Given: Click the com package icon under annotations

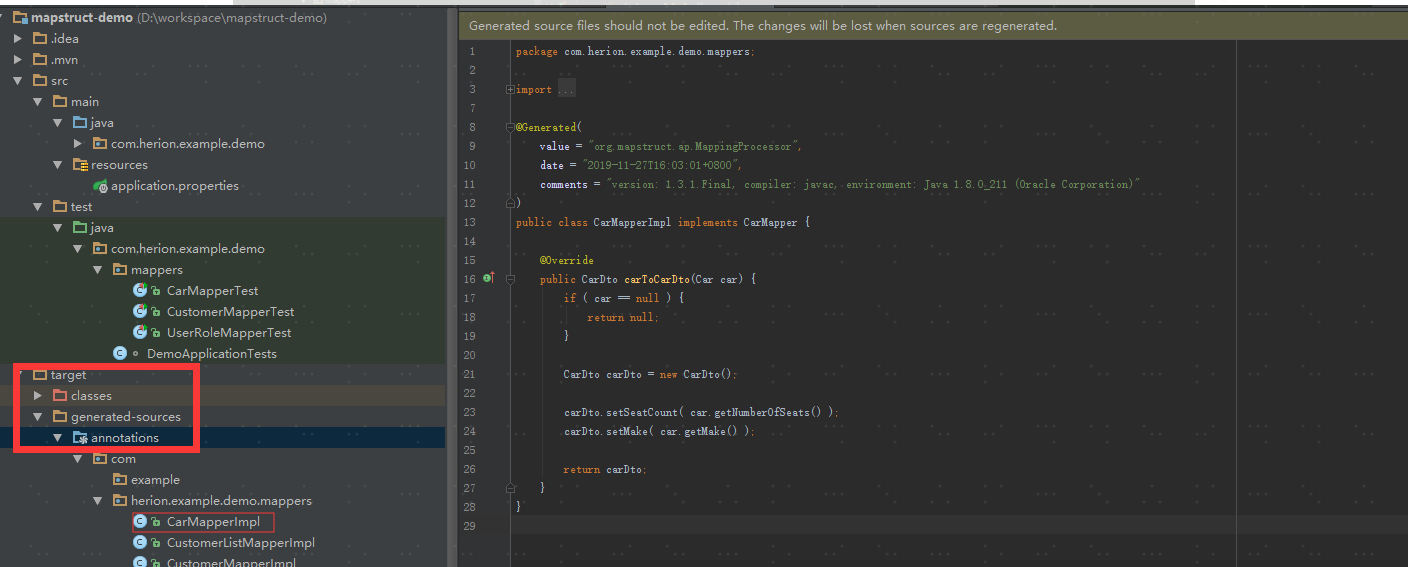Looking at the screenshot, I should [100, 459].
